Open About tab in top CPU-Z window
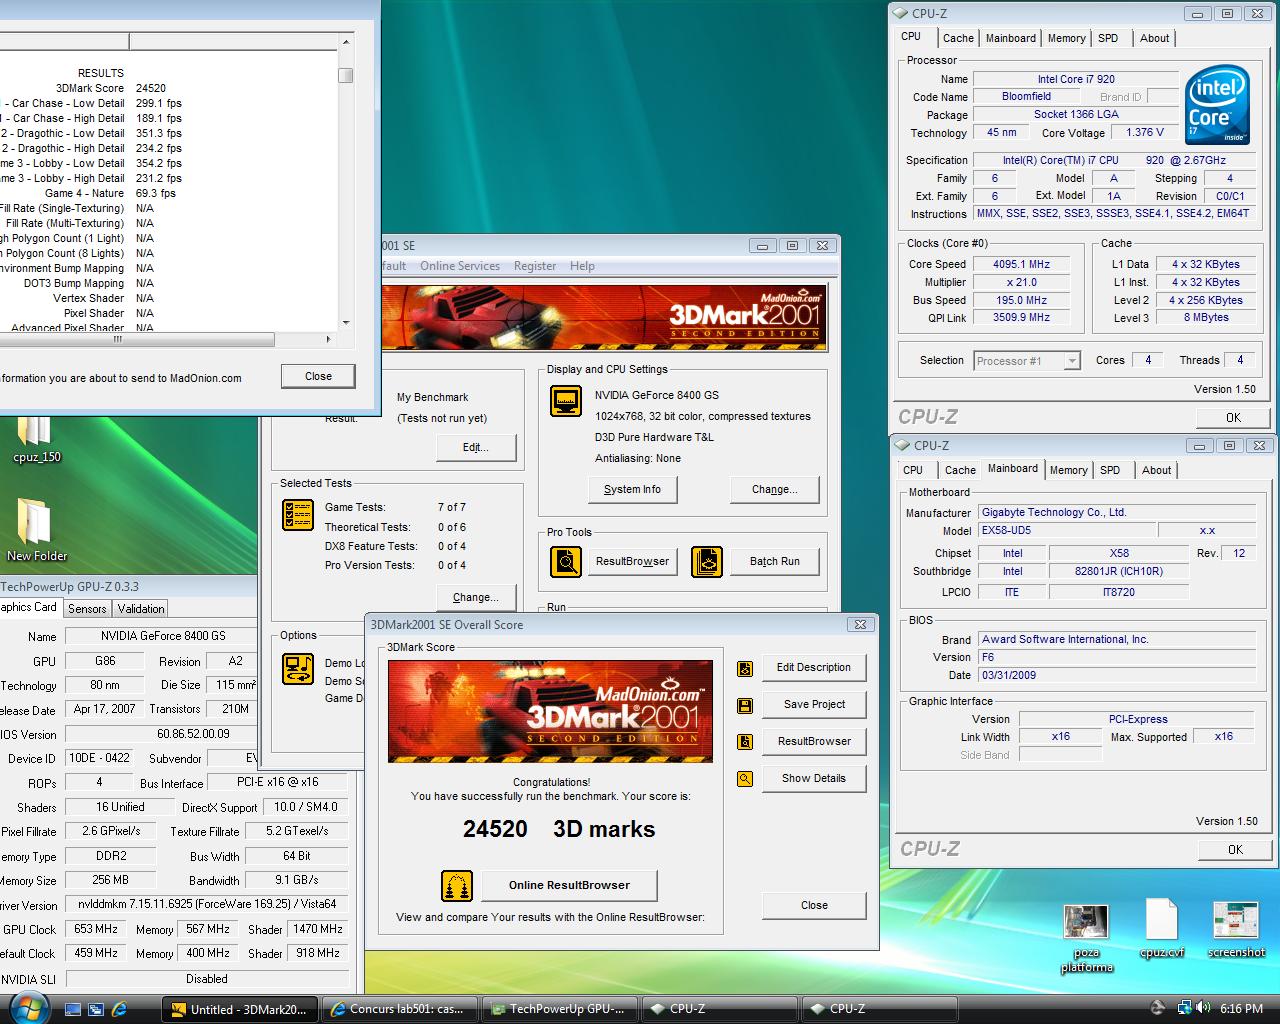Screen dimensions: 1280x1024 1154,38
